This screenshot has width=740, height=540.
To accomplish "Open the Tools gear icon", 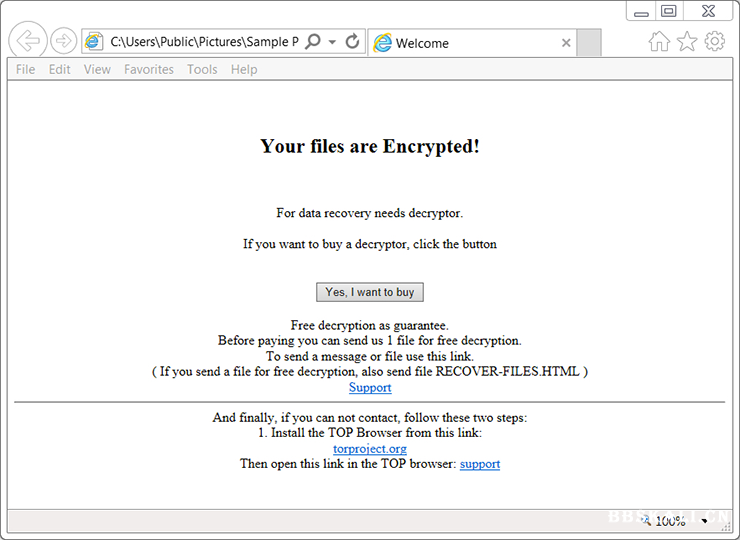I will pyautogui.click(x=715, y=41).
